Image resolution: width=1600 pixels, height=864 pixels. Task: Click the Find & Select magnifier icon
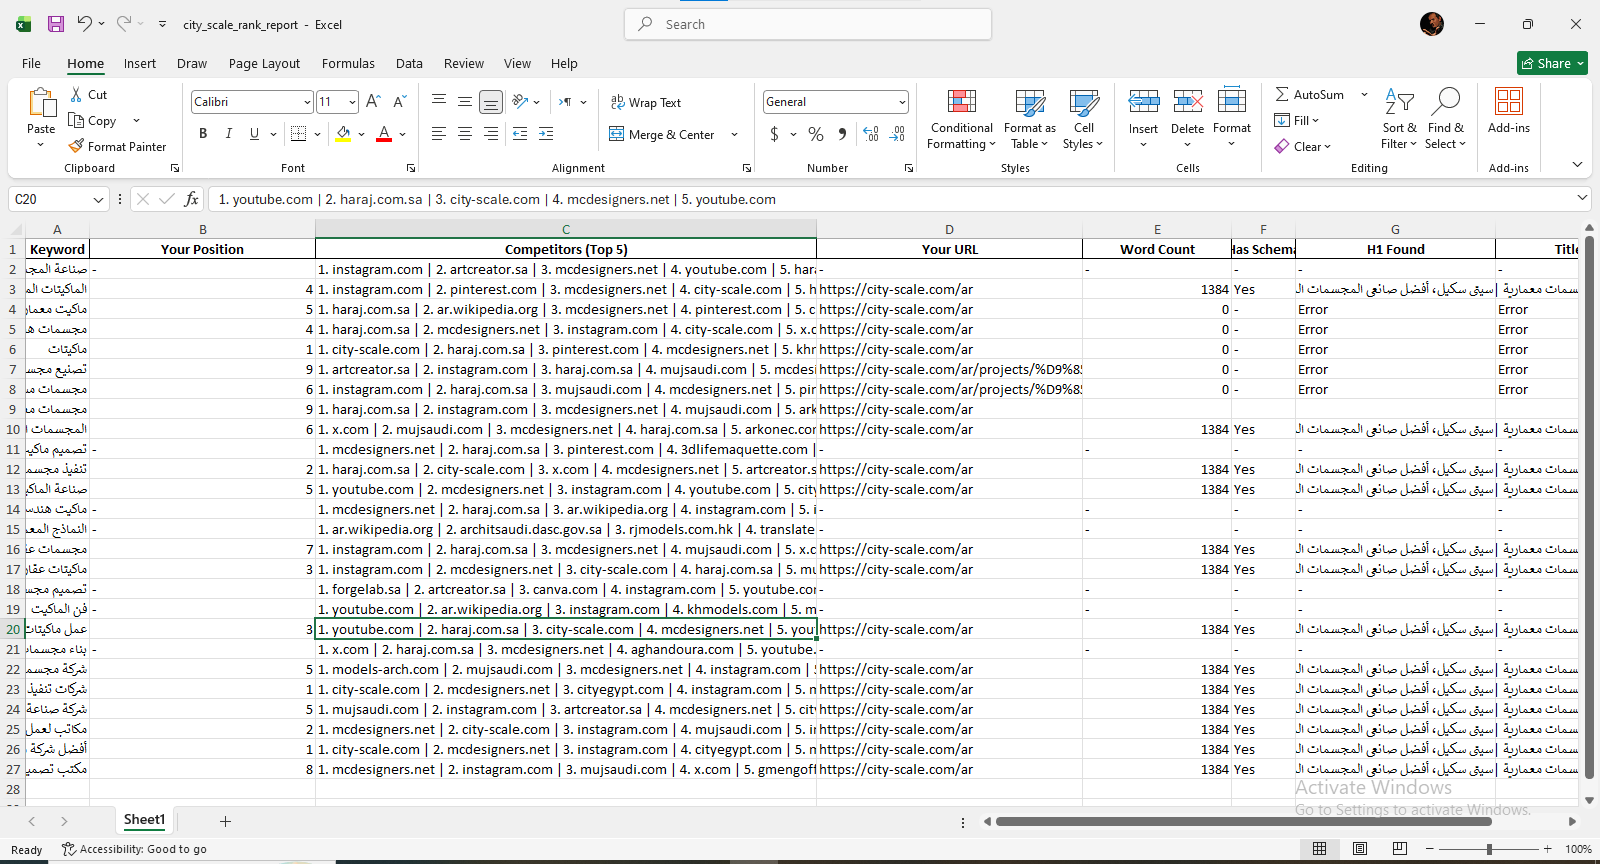point(1445,102)
